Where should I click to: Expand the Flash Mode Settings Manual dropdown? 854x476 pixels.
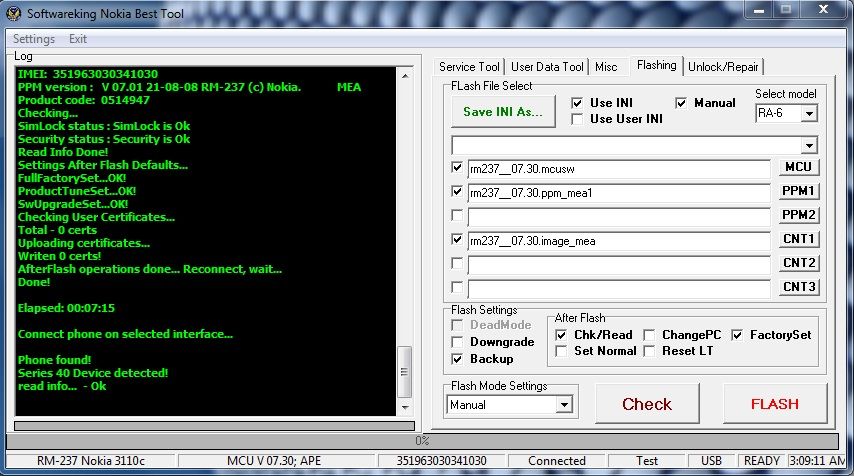564,405
